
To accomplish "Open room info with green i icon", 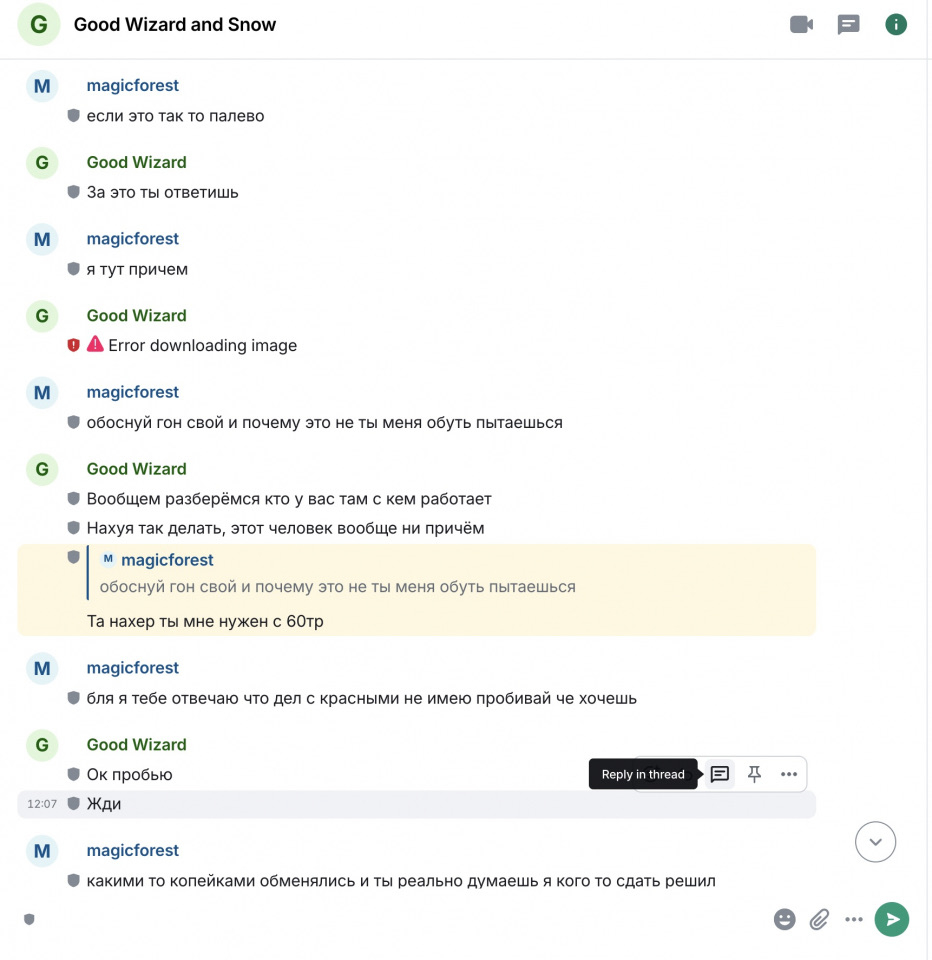I will (896, 24).
